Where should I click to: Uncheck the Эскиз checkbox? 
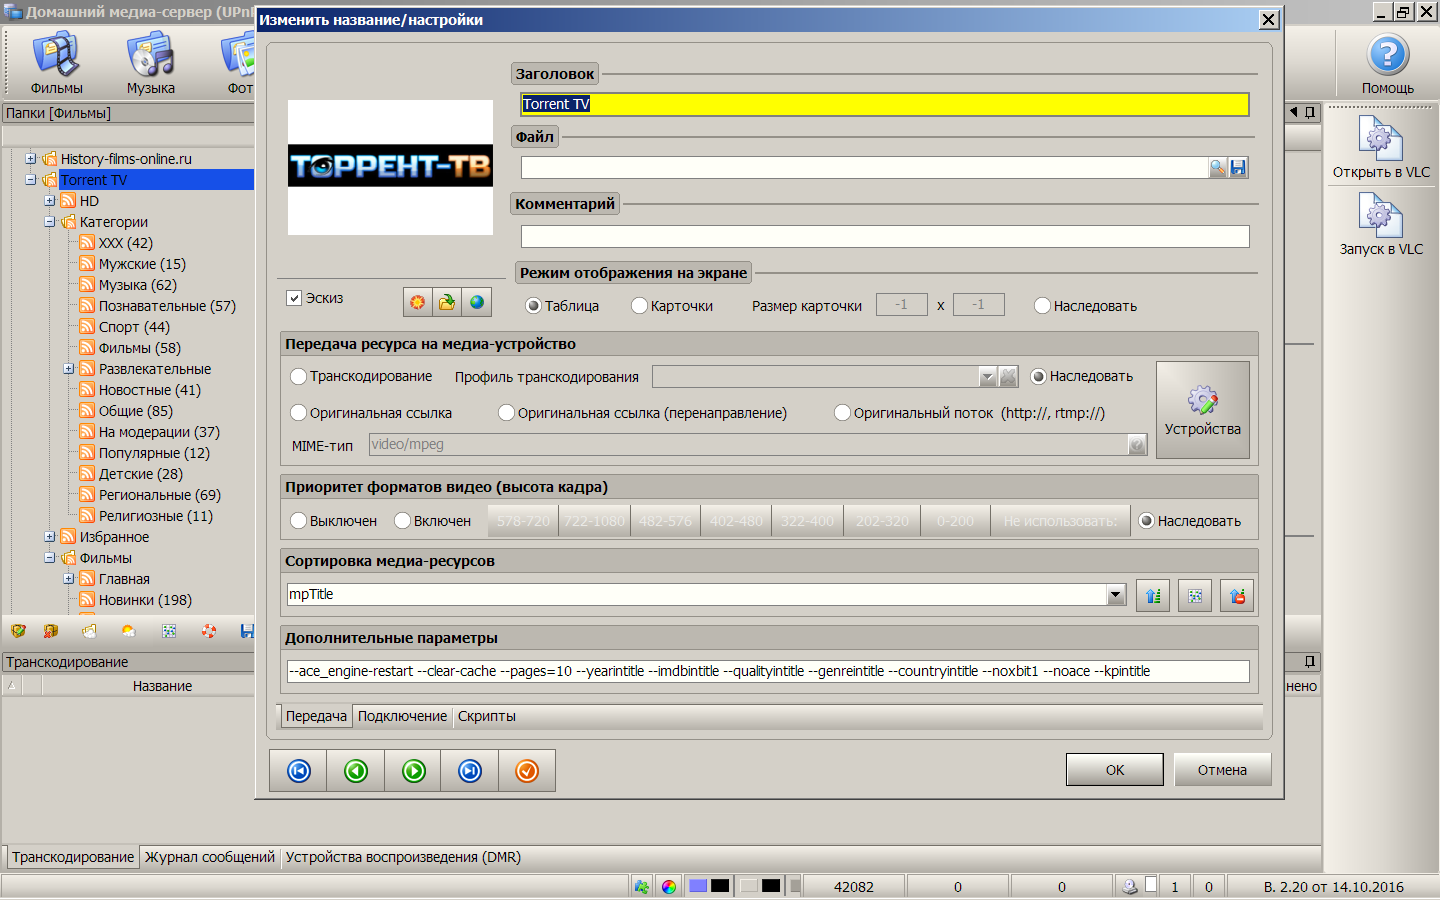294,298
